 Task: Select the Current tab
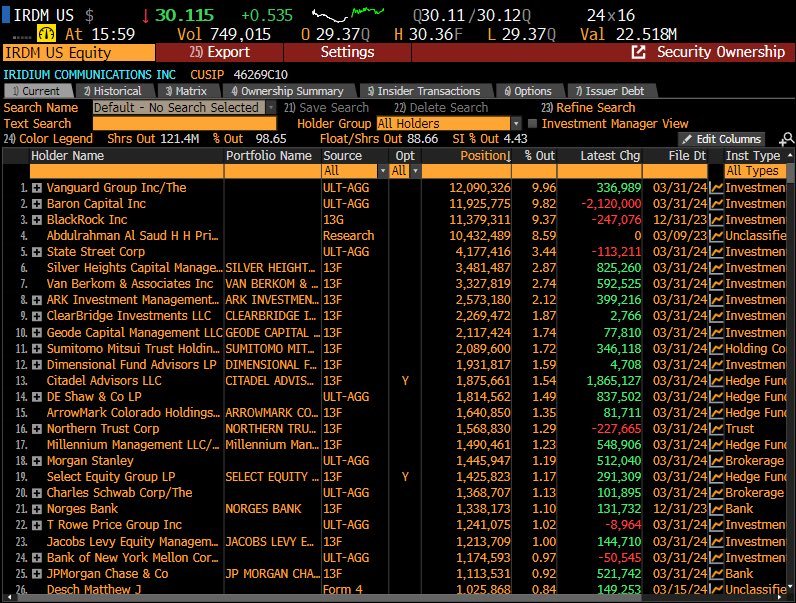tap(36, 91)
